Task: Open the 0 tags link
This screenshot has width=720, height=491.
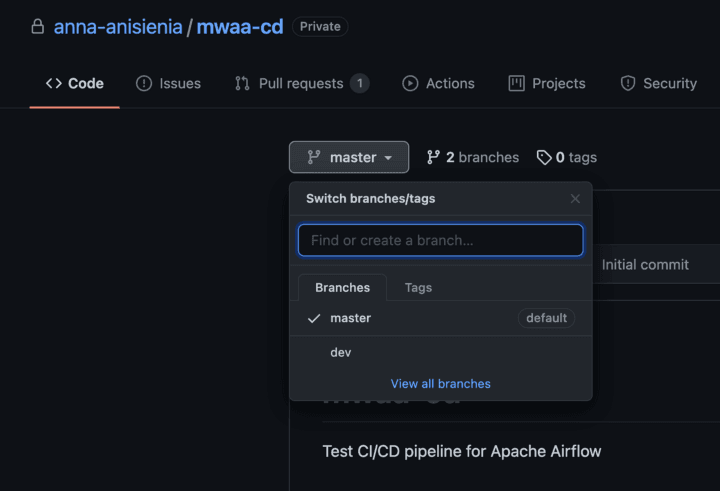Action: [567, 157]
